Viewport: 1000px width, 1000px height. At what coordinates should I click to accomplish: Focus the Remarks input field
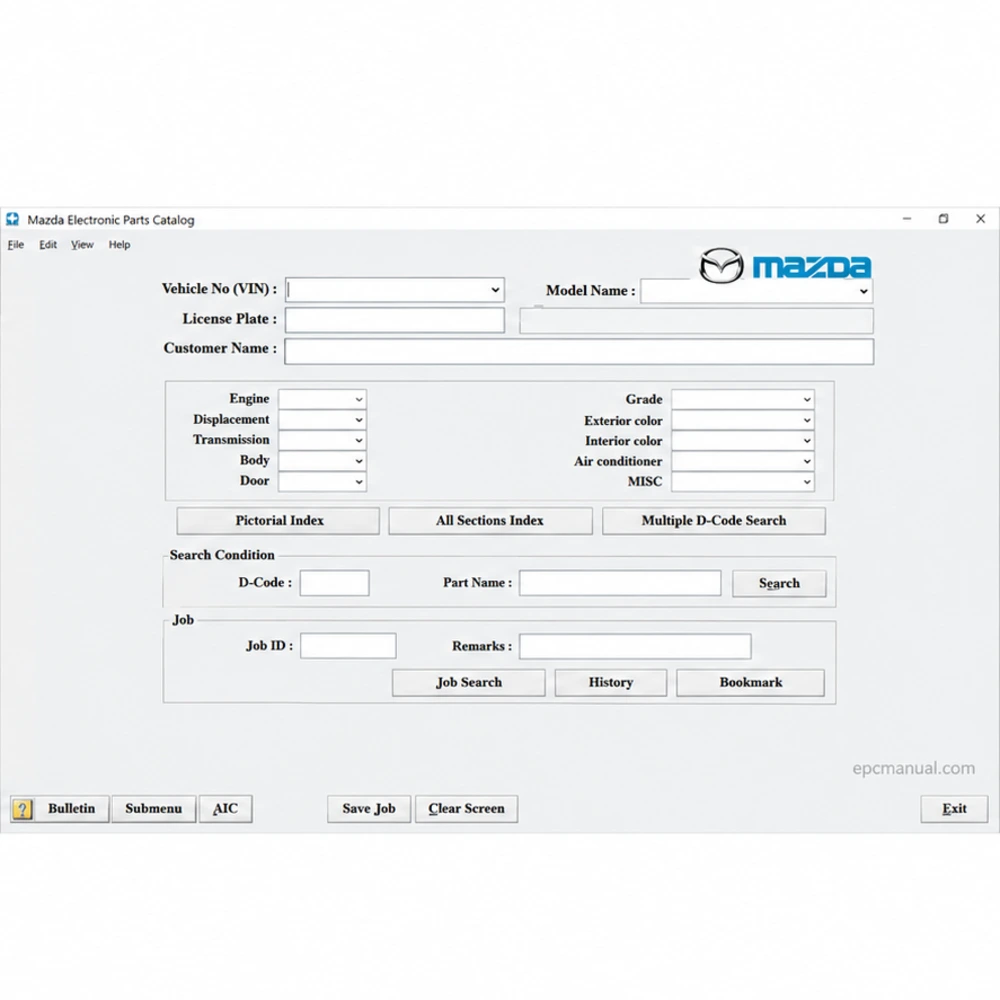pyautogui.click(x=635, y=646)
